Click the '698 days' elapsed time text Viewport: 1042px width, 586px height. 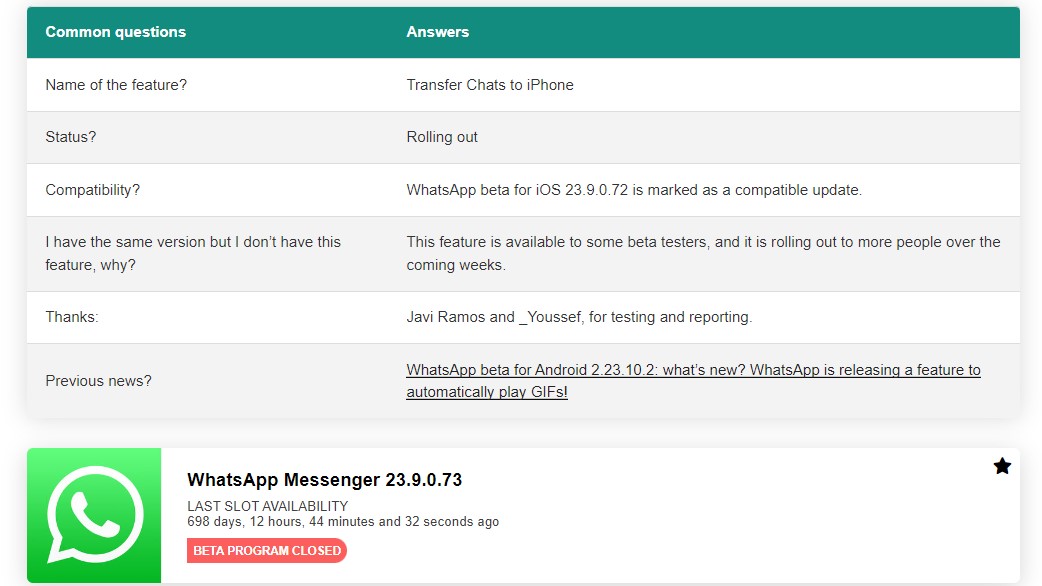(x=342, y=522)
